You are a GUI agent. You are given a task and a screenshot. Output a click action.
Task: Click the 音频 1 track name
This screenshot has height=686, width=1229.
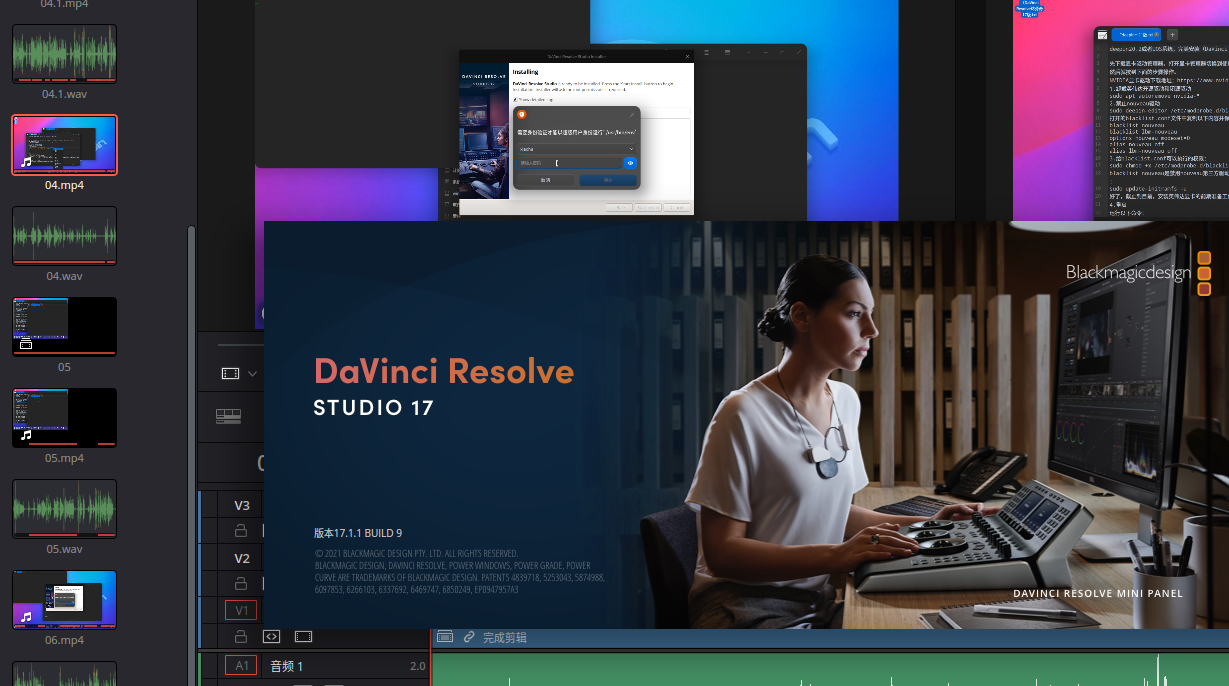click(x=286, y=666)
